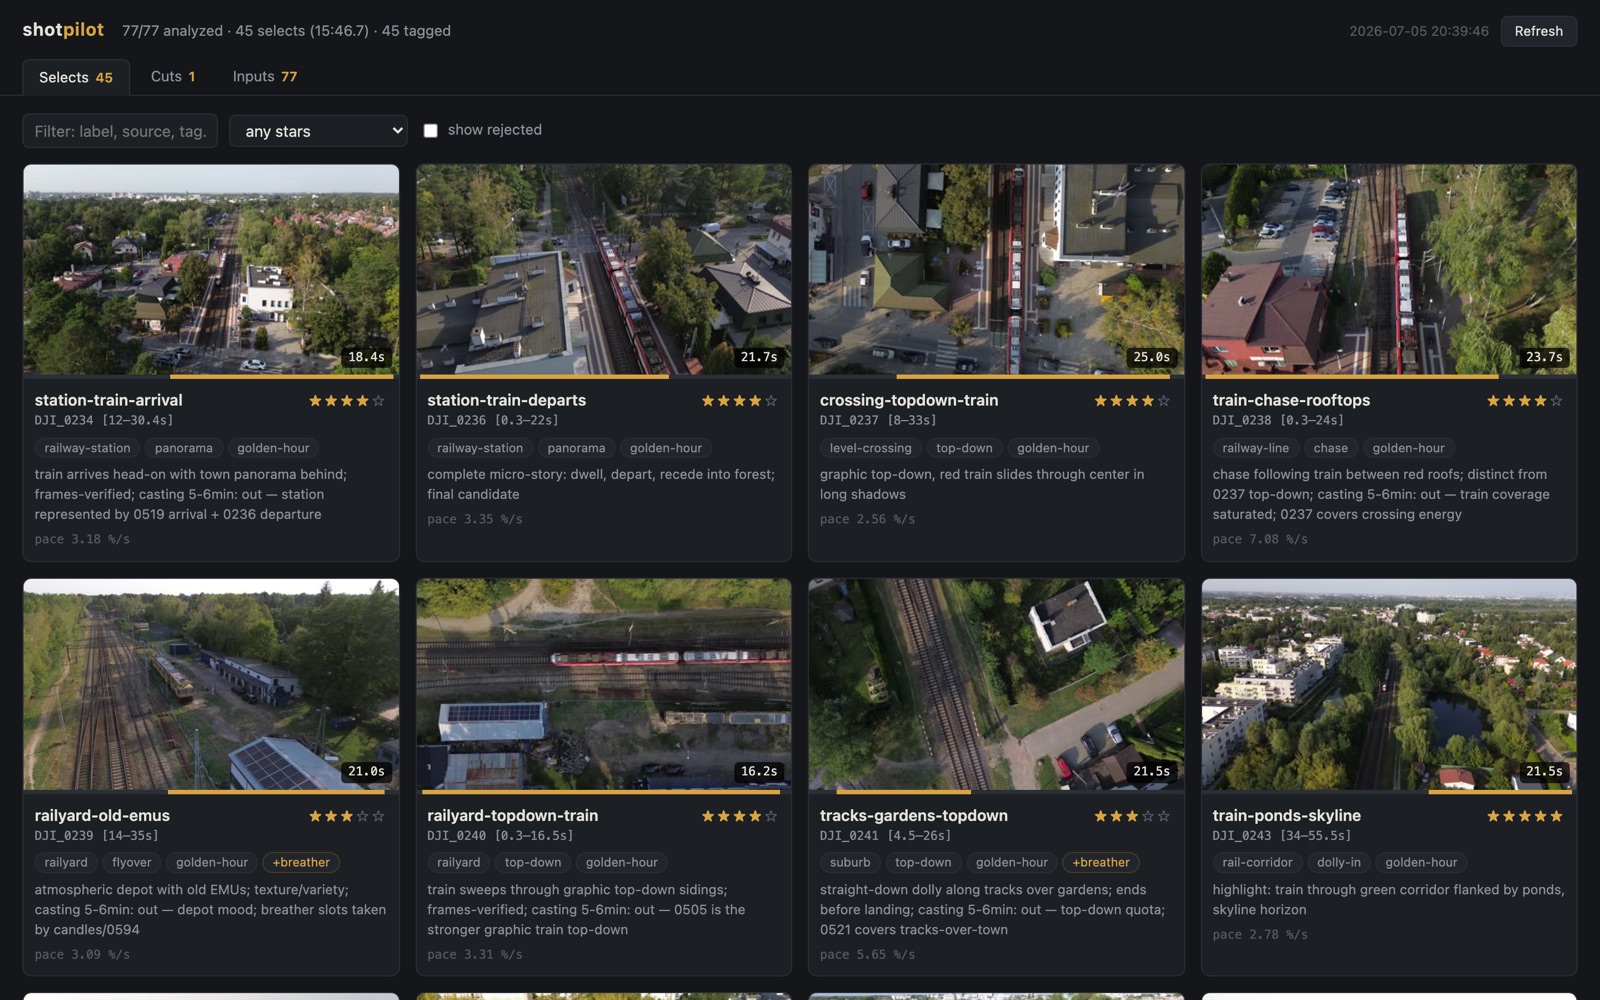This screenshot has height=1000, width=1600.
Task: Click third star on station-train-arrival
Action: 347,401
